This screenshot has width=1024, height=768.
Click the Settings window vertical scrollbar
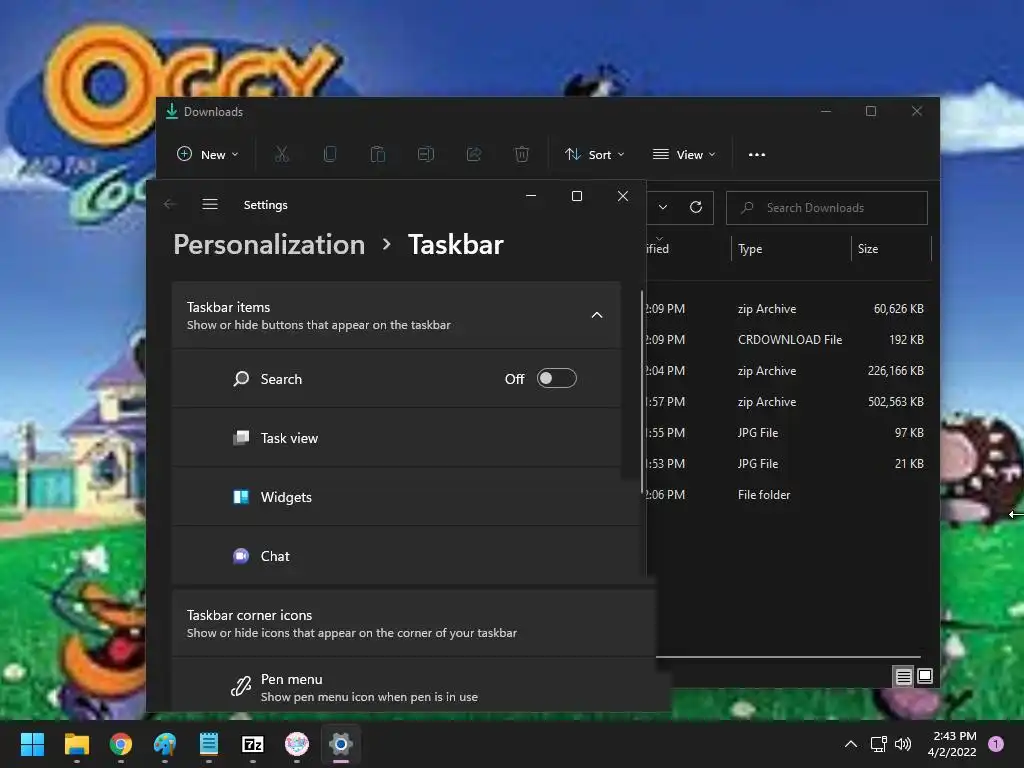(x=643, y=392)
